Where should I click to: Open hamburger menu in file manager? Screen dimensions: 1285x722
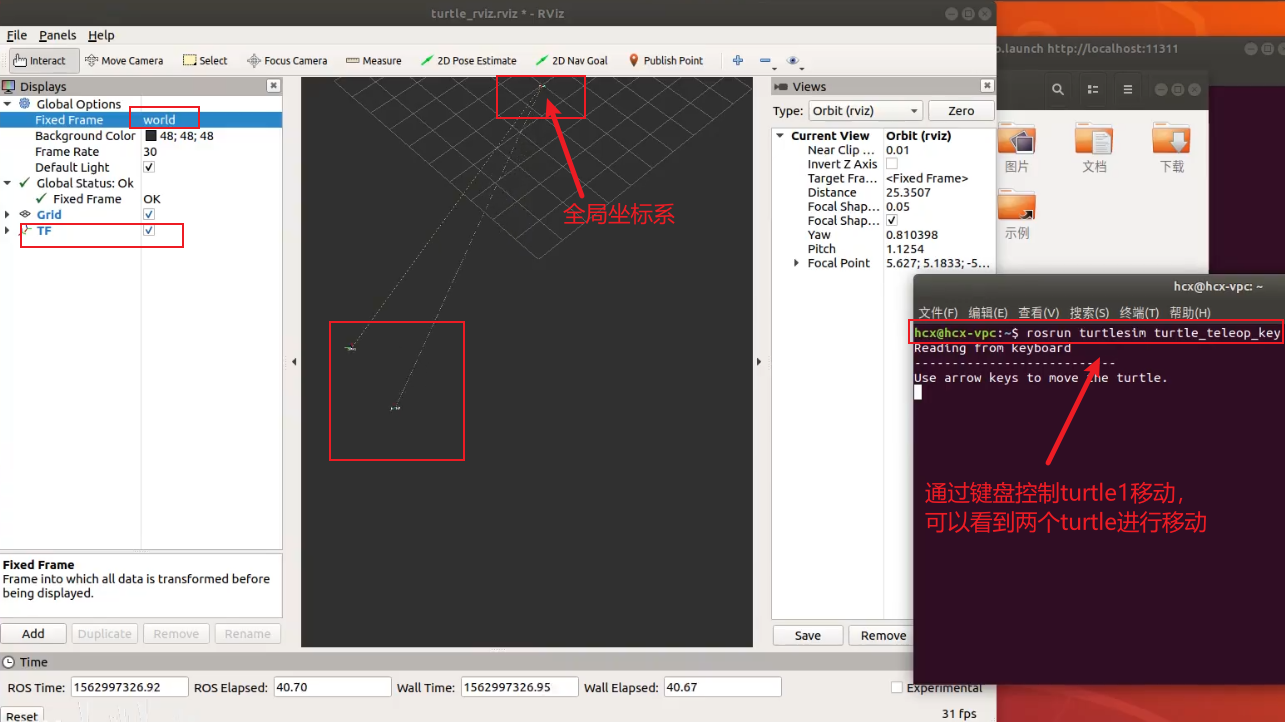[1129, 90]
